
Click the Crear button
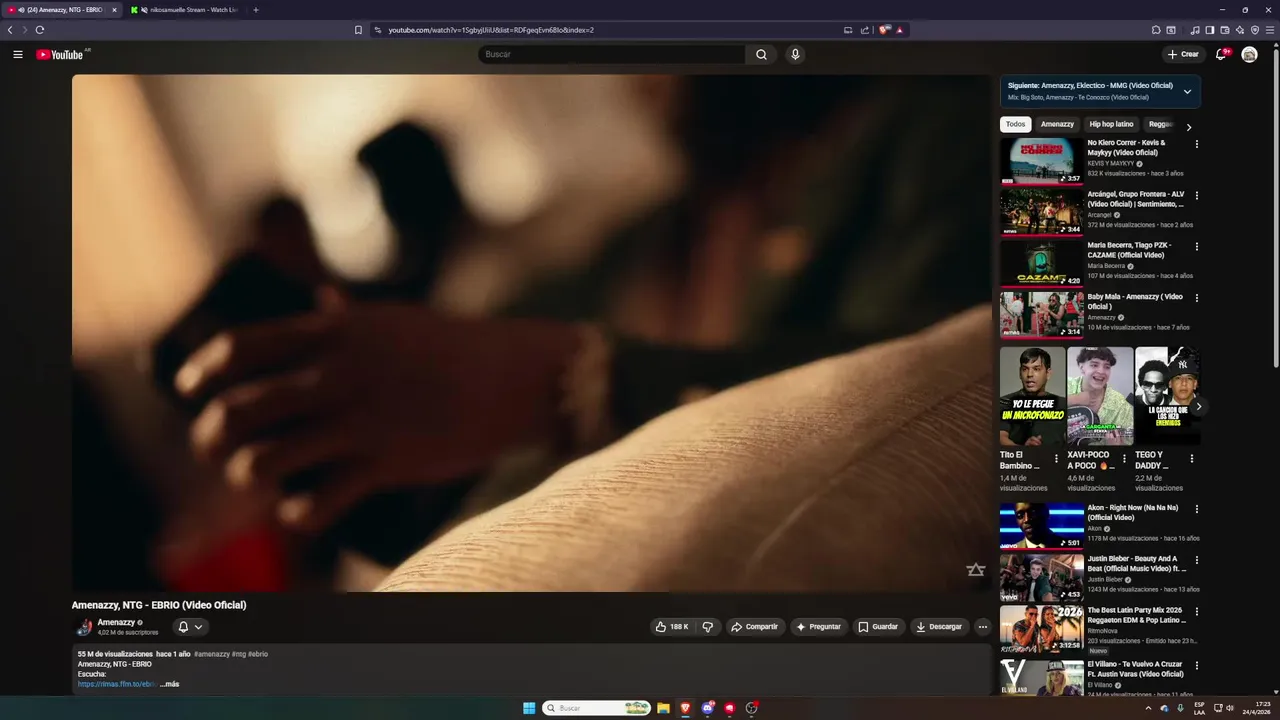(1183, 54)
